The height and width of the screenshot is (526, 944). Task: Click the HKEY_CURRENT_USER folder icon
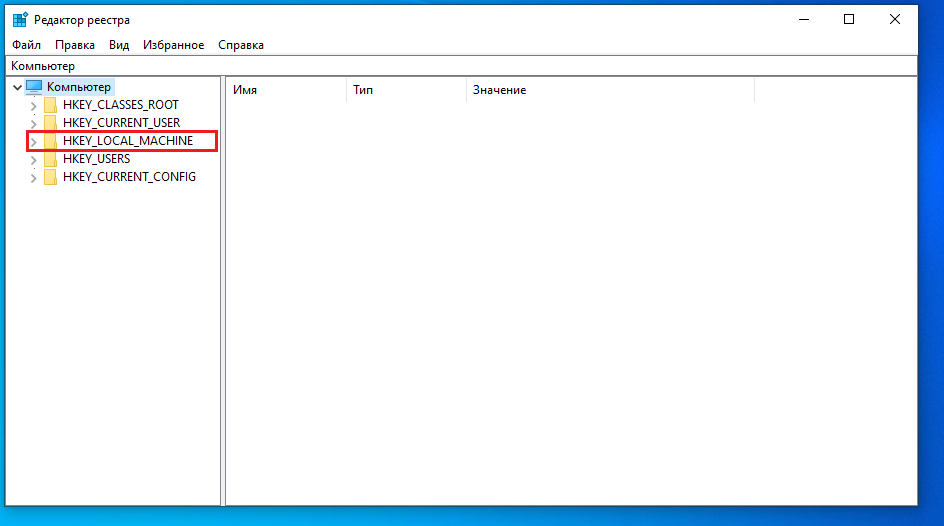coord(51,123)
